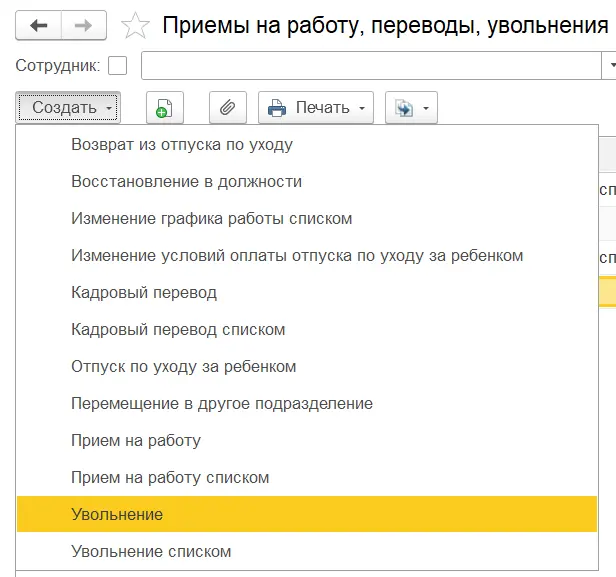Click into the Сотрудник input field
This screenshot has width=616, height=577.
tap(370, 66)
